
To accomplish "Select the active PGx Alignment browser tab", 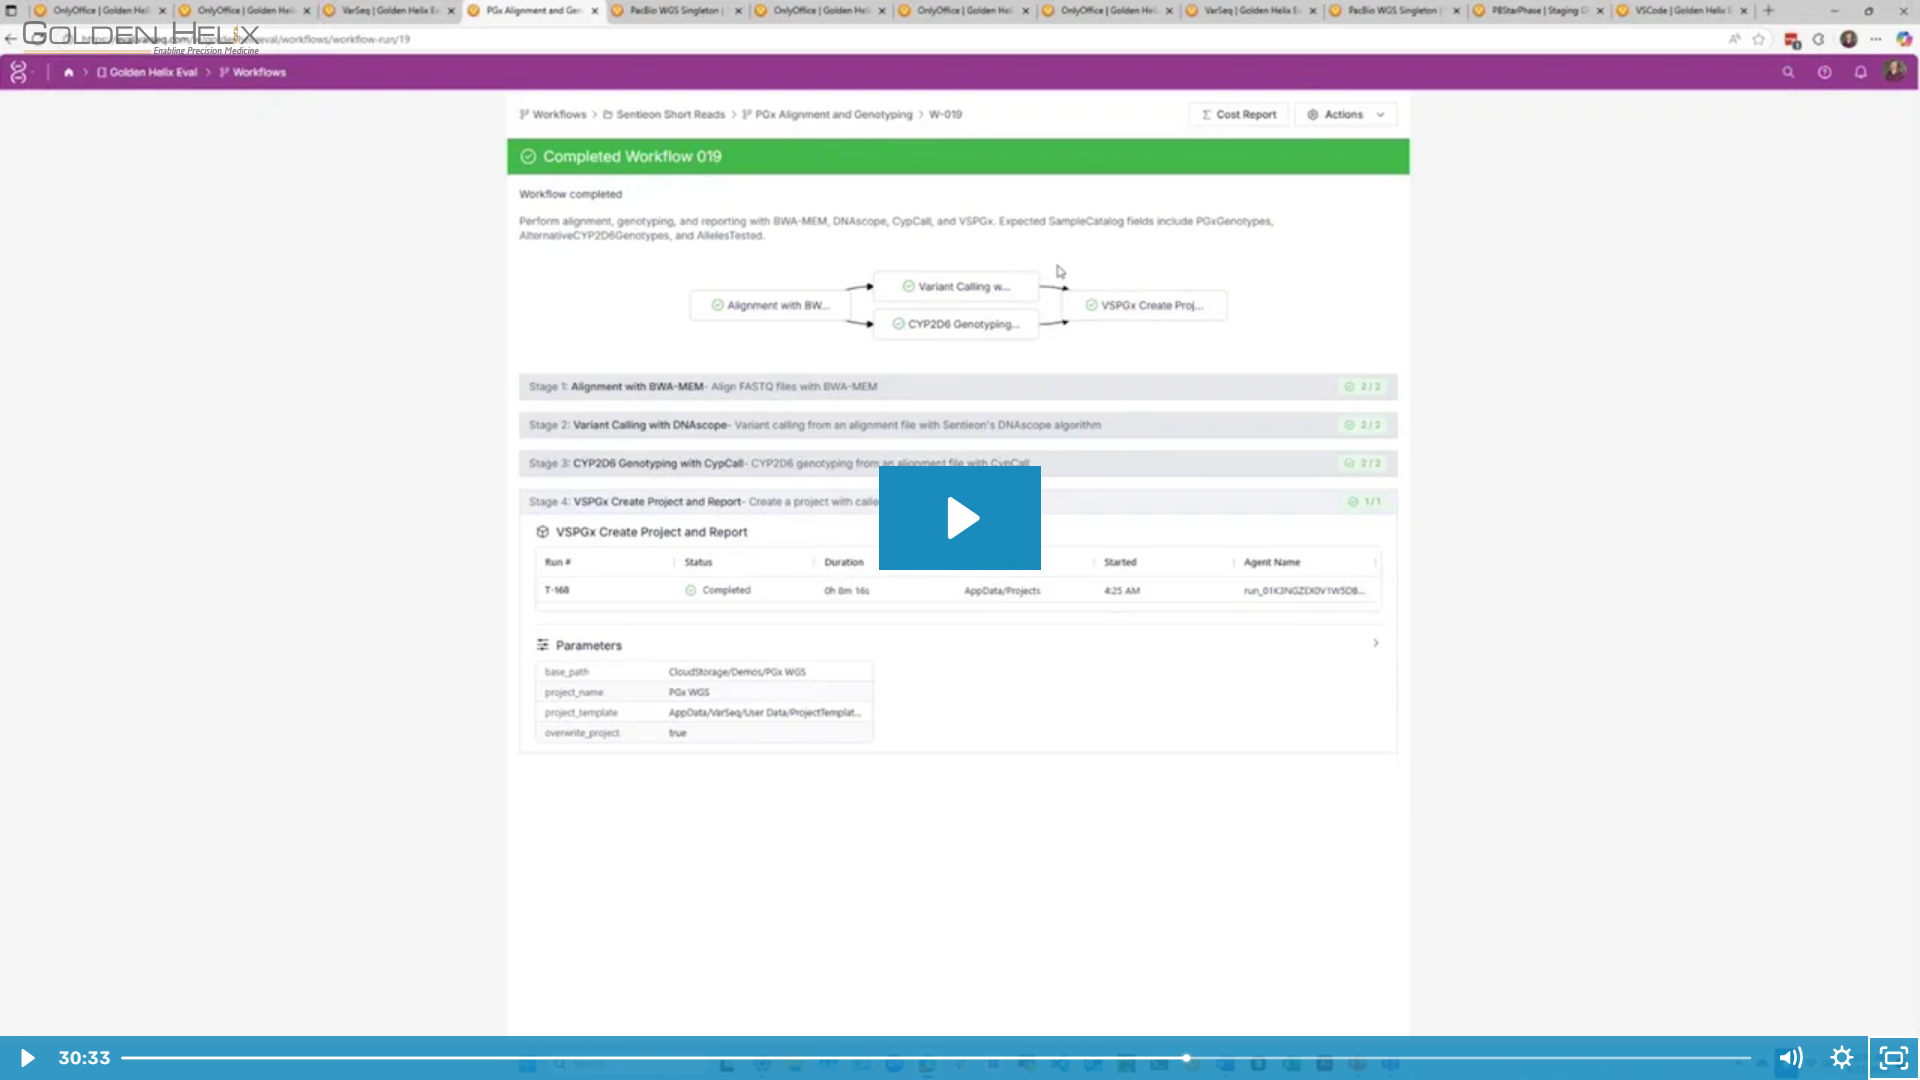I will (533, 10).
